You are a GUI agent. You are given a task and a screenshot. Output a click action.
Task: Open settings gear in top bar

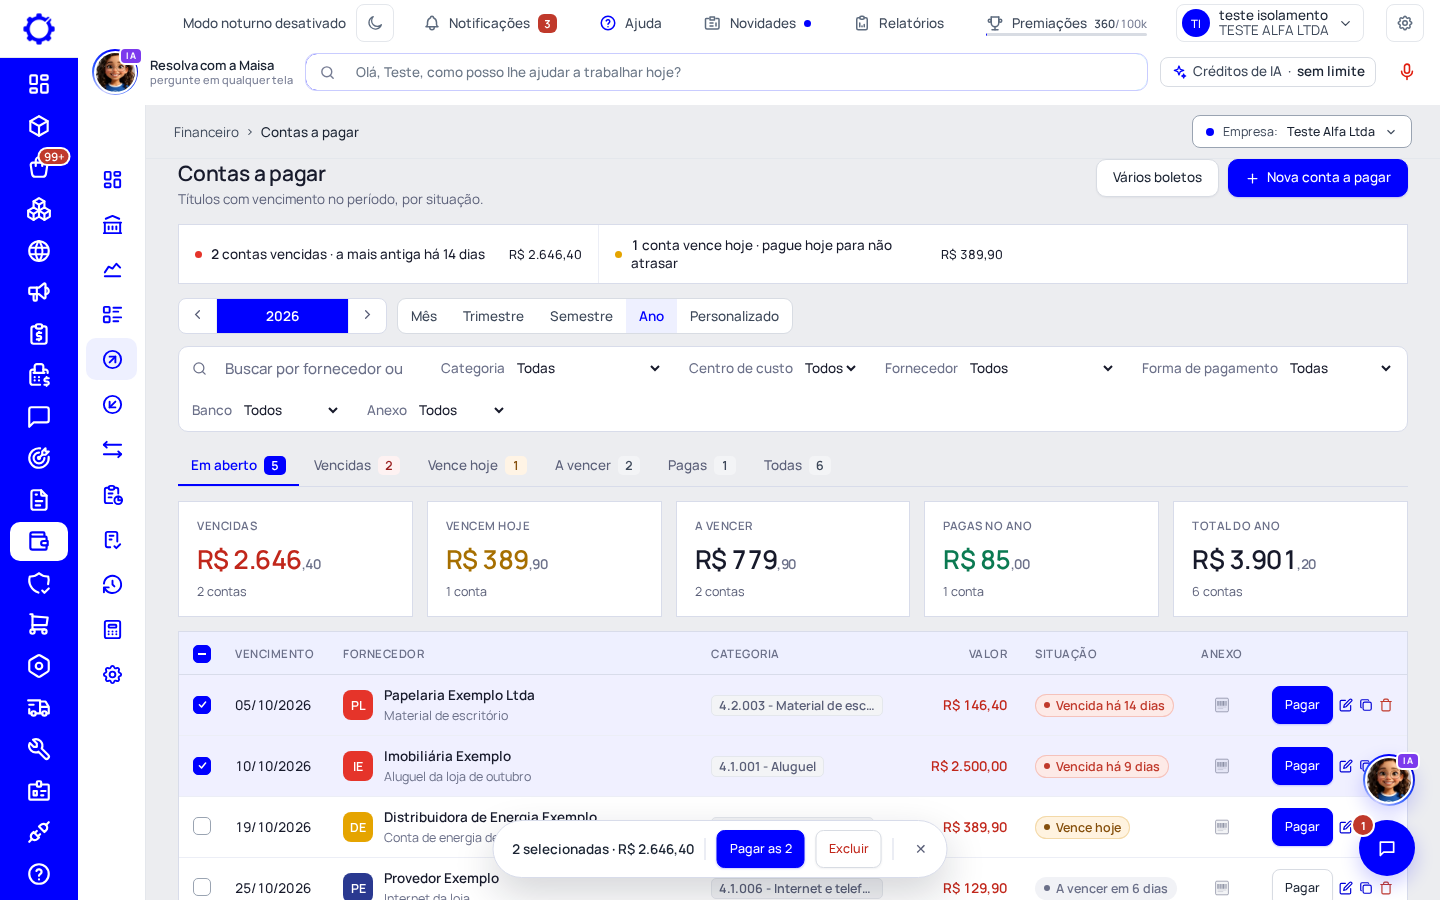(1404, 23)
